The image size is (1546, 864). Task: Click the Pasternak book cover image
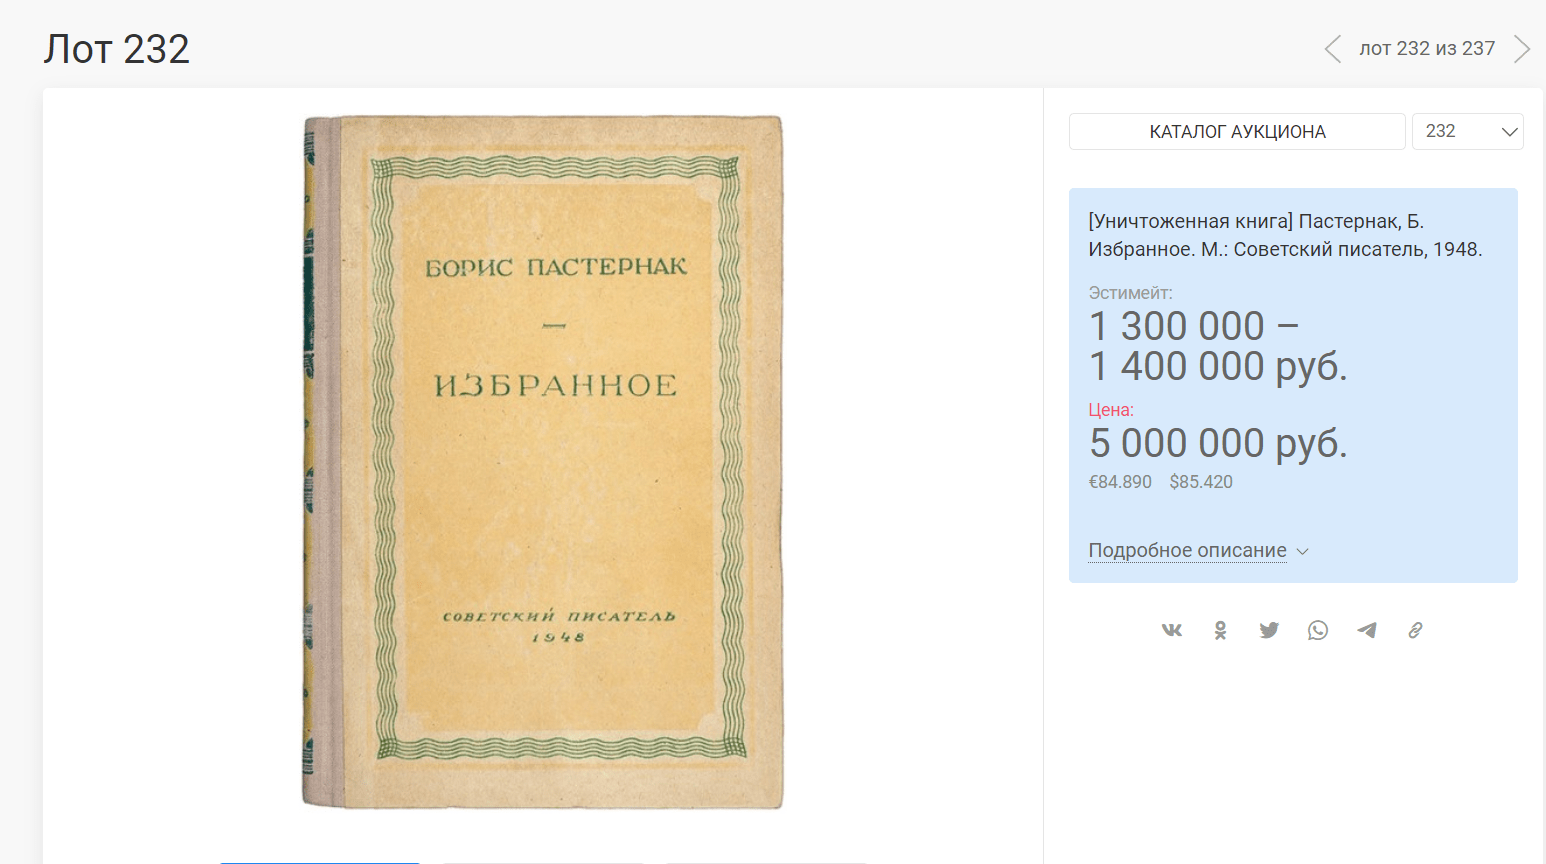543,462
